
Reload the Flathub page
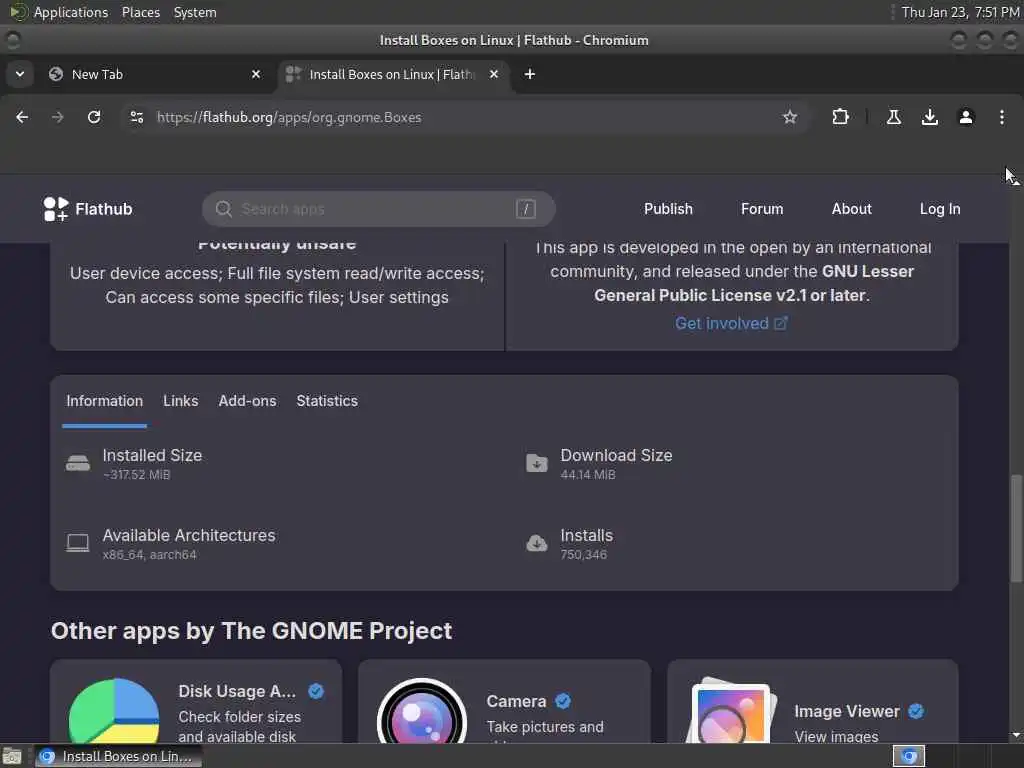tap(94, 117)
